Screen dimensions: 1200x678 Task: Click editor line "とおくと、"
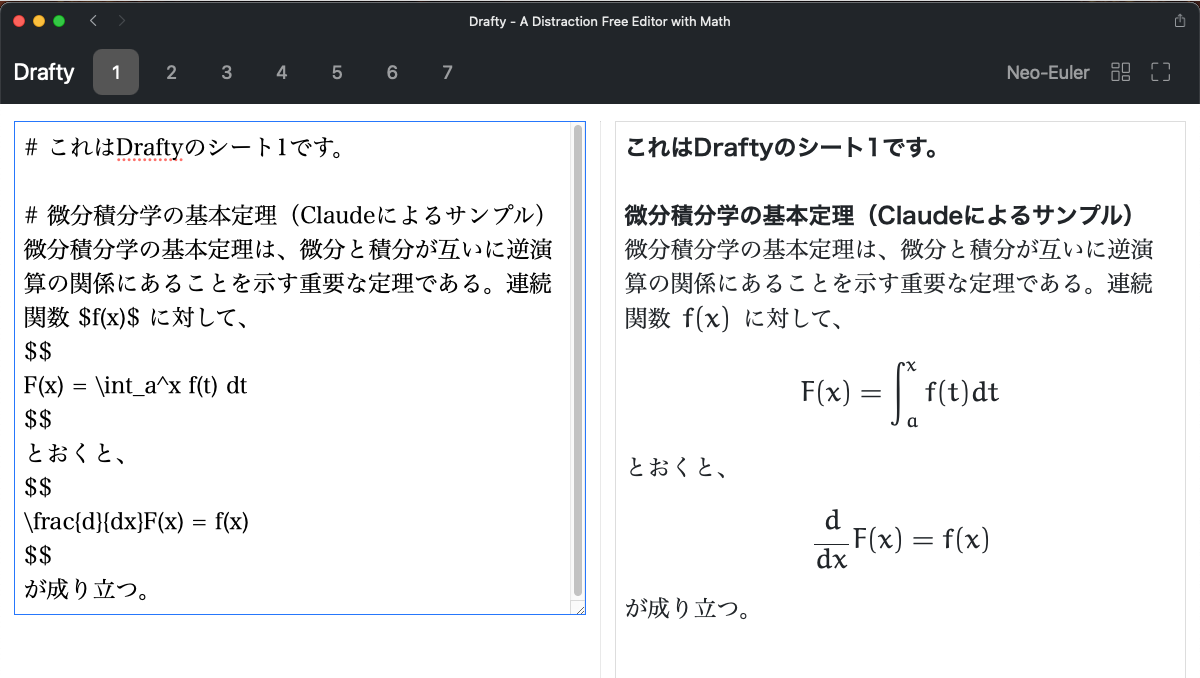pyautogui.click(x=76, y=453)
